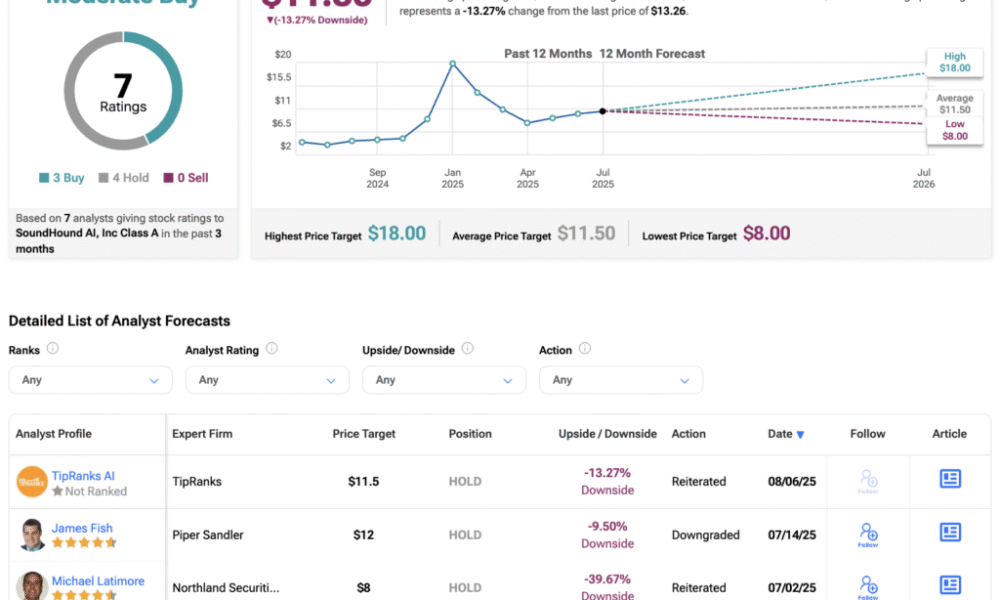Viewport: 1000px width, 600px height.
Task: Click the Average $11.50 forecast label
Action: tap(954, 104)
